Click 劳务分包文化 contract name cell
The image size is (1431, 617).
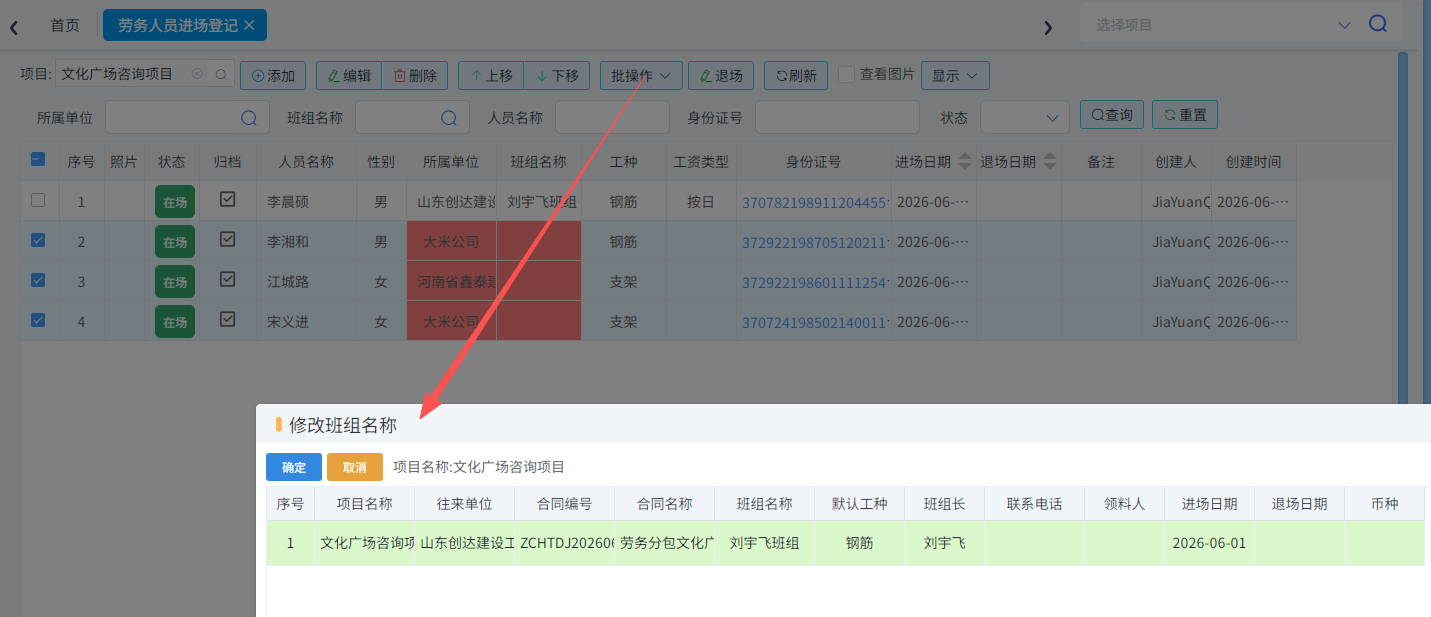point(664,543)
